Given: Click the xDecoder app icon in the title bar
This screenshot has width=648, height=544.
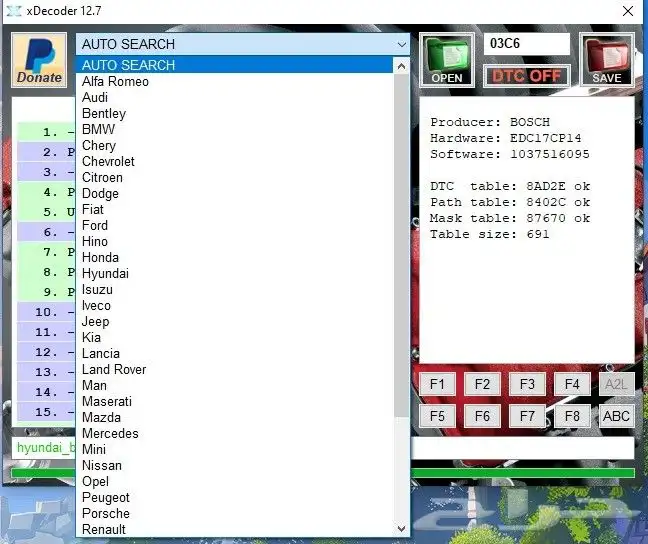Looking at the screenshot, I should (14, 11).
